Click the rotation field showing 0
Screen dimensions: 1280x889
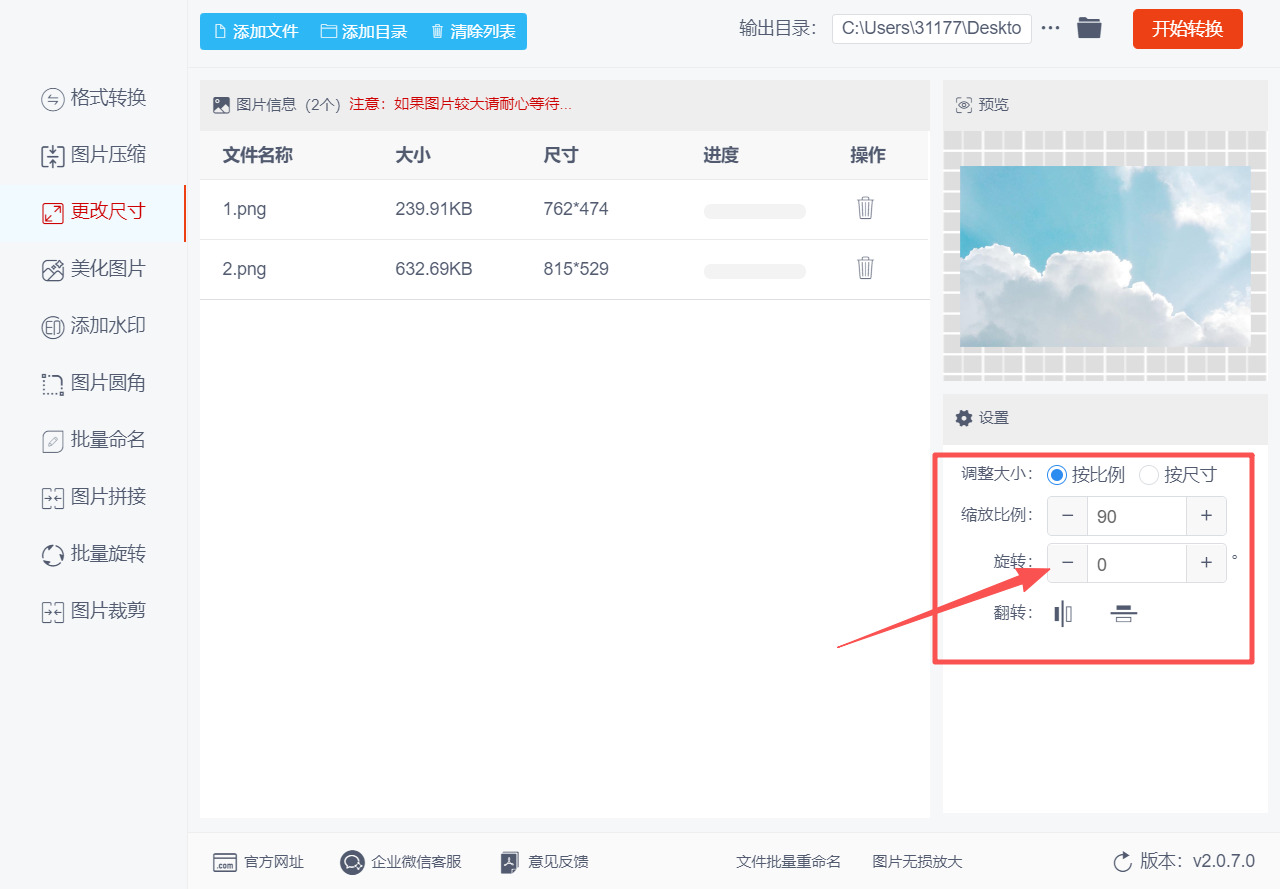tap(1136, 563)
